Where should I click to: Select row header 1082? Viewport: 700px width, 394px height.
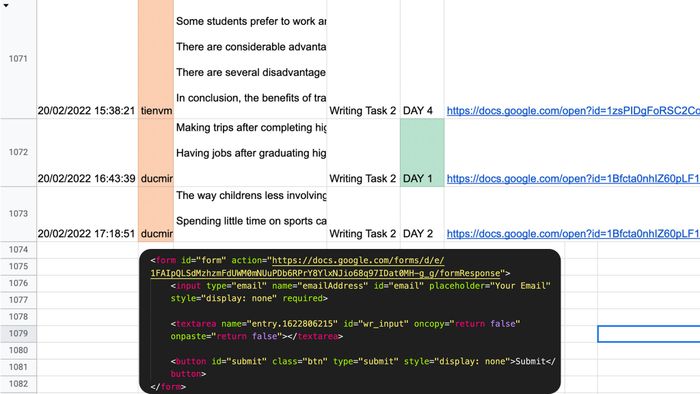coord(18,384)
